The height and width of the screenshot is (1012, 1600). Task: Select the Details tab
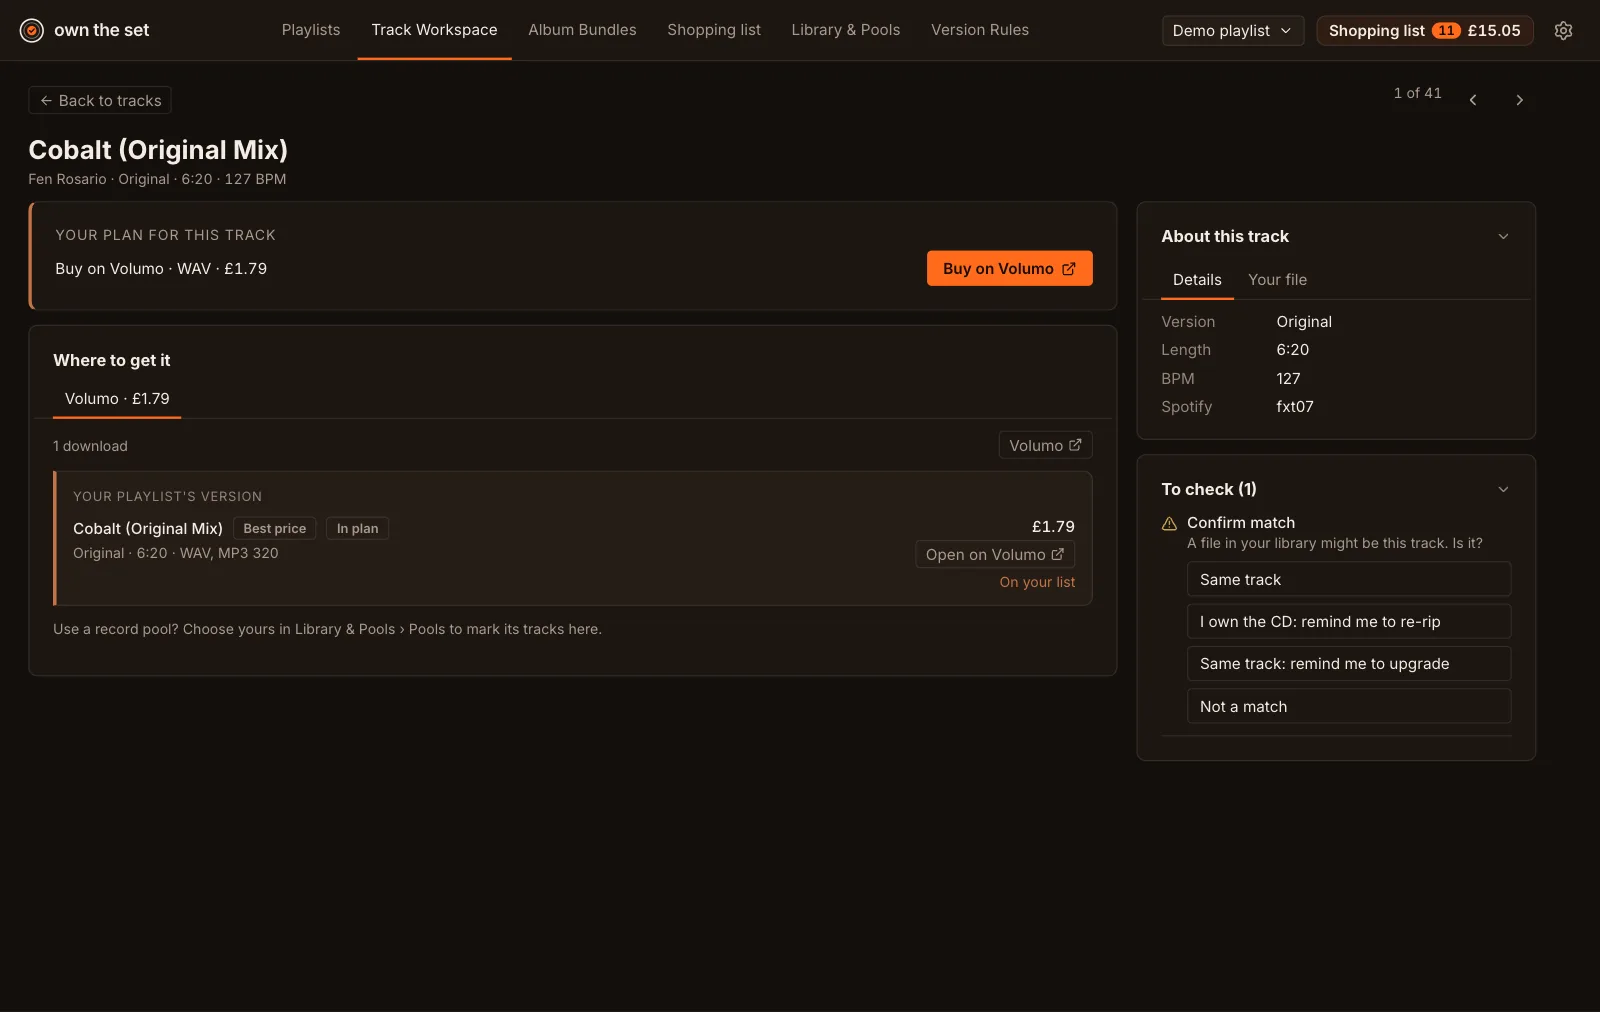1197,280
